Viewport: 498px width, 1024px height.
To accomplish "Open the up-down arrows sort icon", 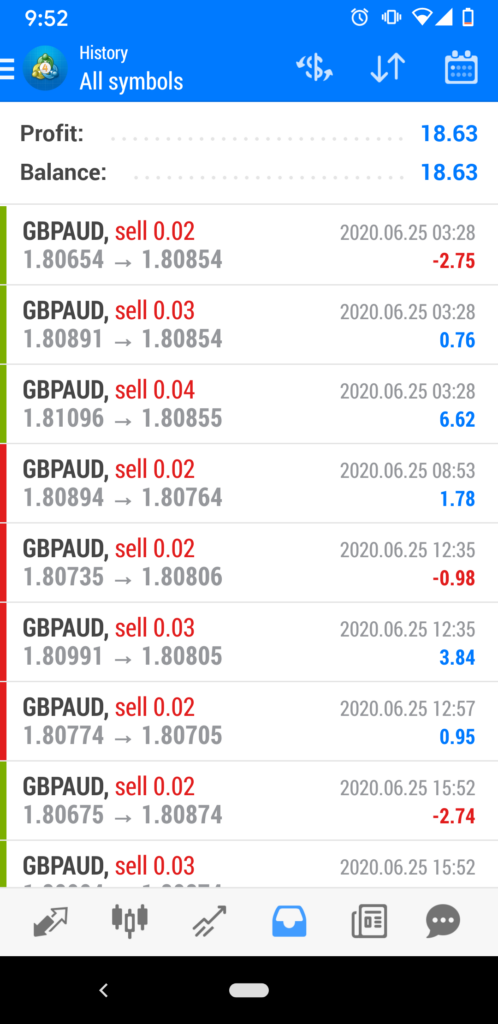I will click(388, 68).
